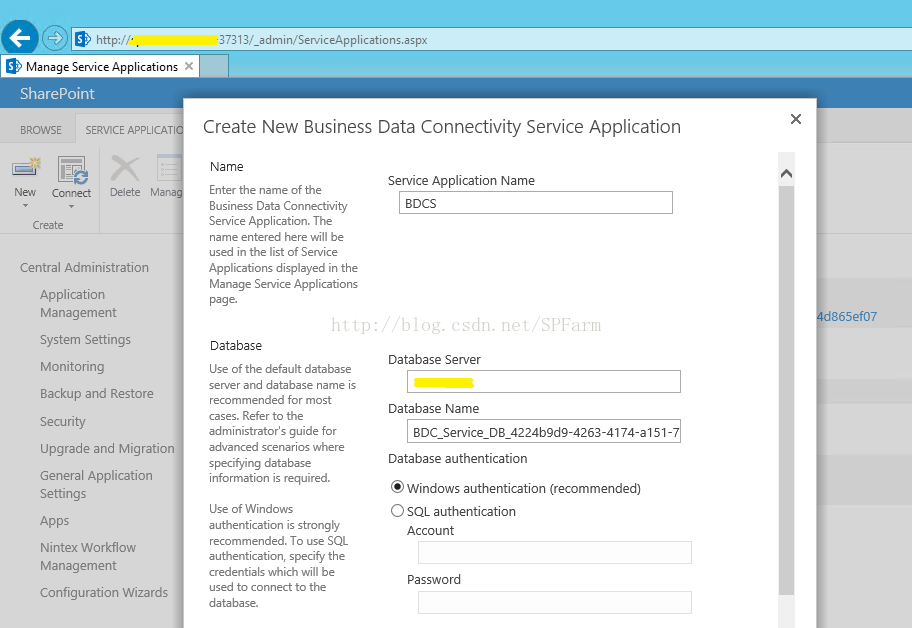Viewport: 912px width, 628px height.
Task: Click the "Create" ribbon group label
Action: point(48,225)
